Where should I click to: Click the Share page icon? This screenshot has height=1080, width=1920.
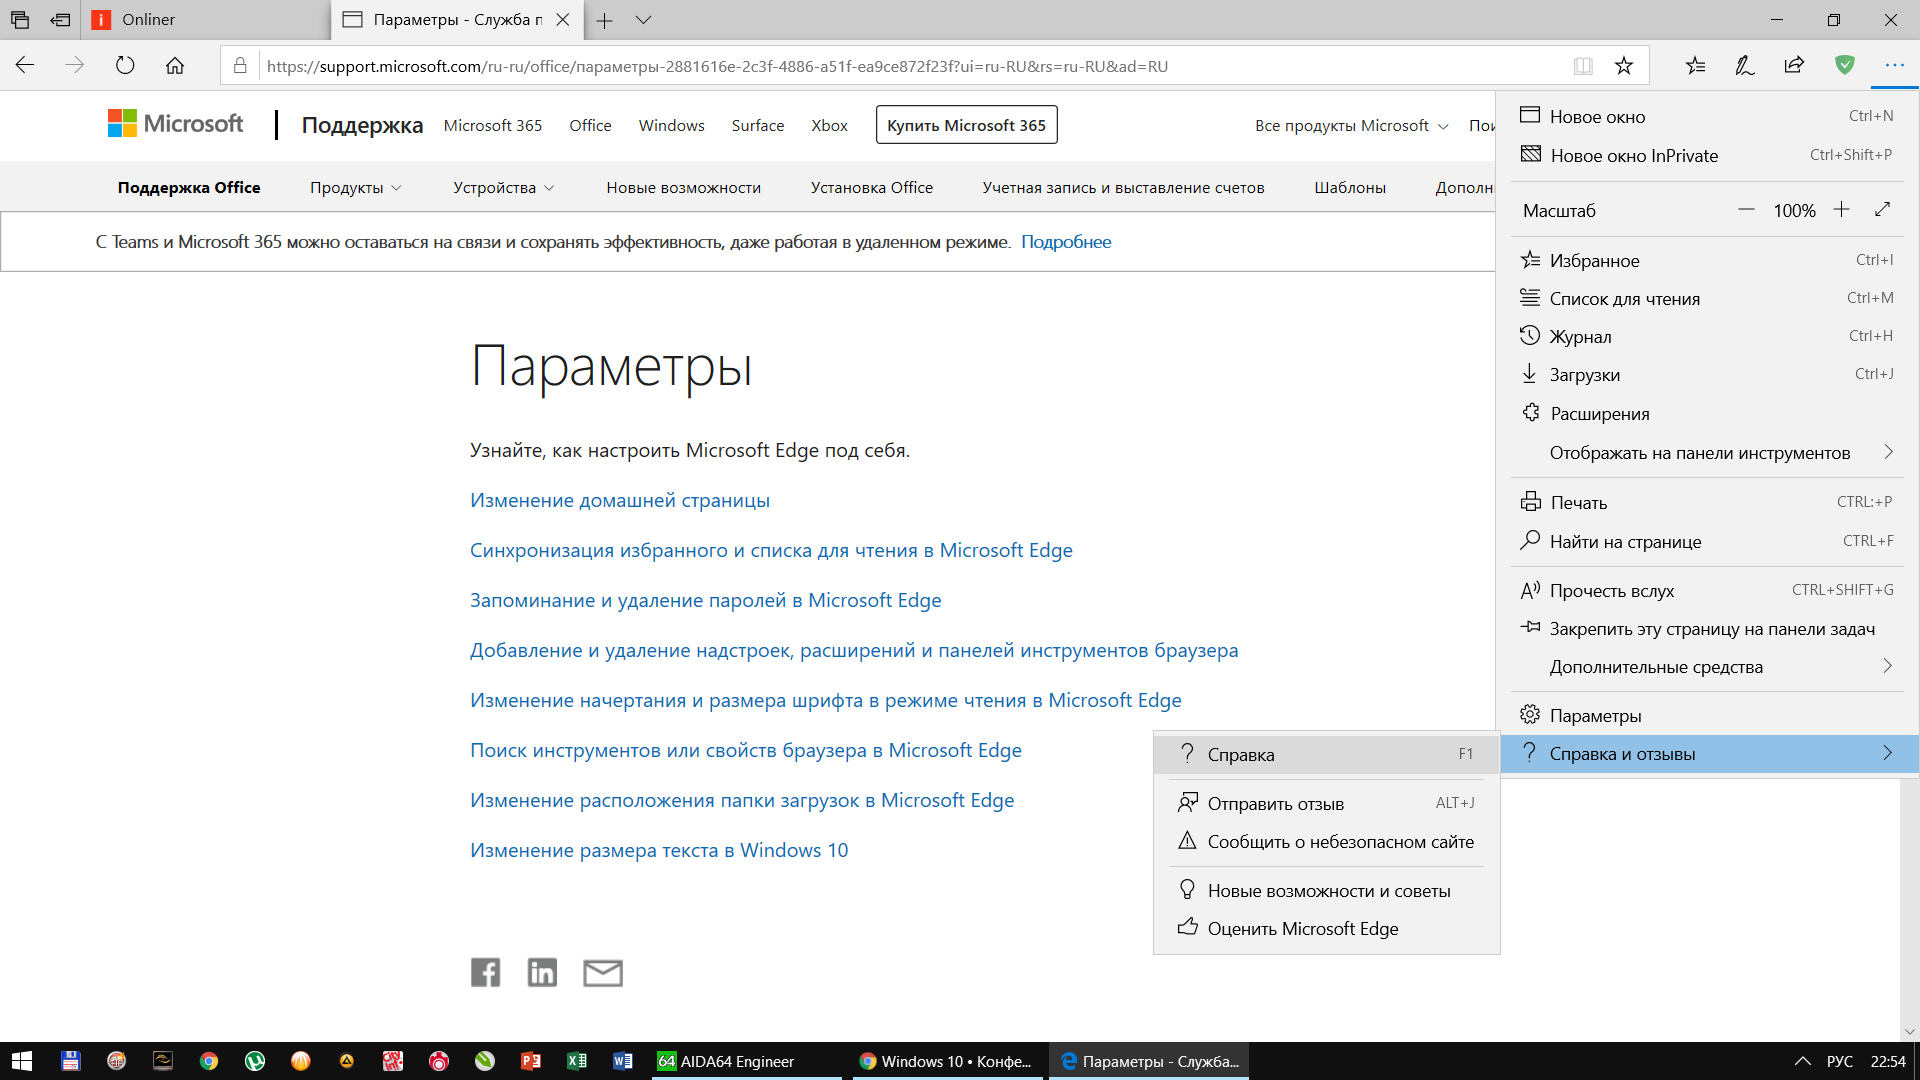point(1794,66)
